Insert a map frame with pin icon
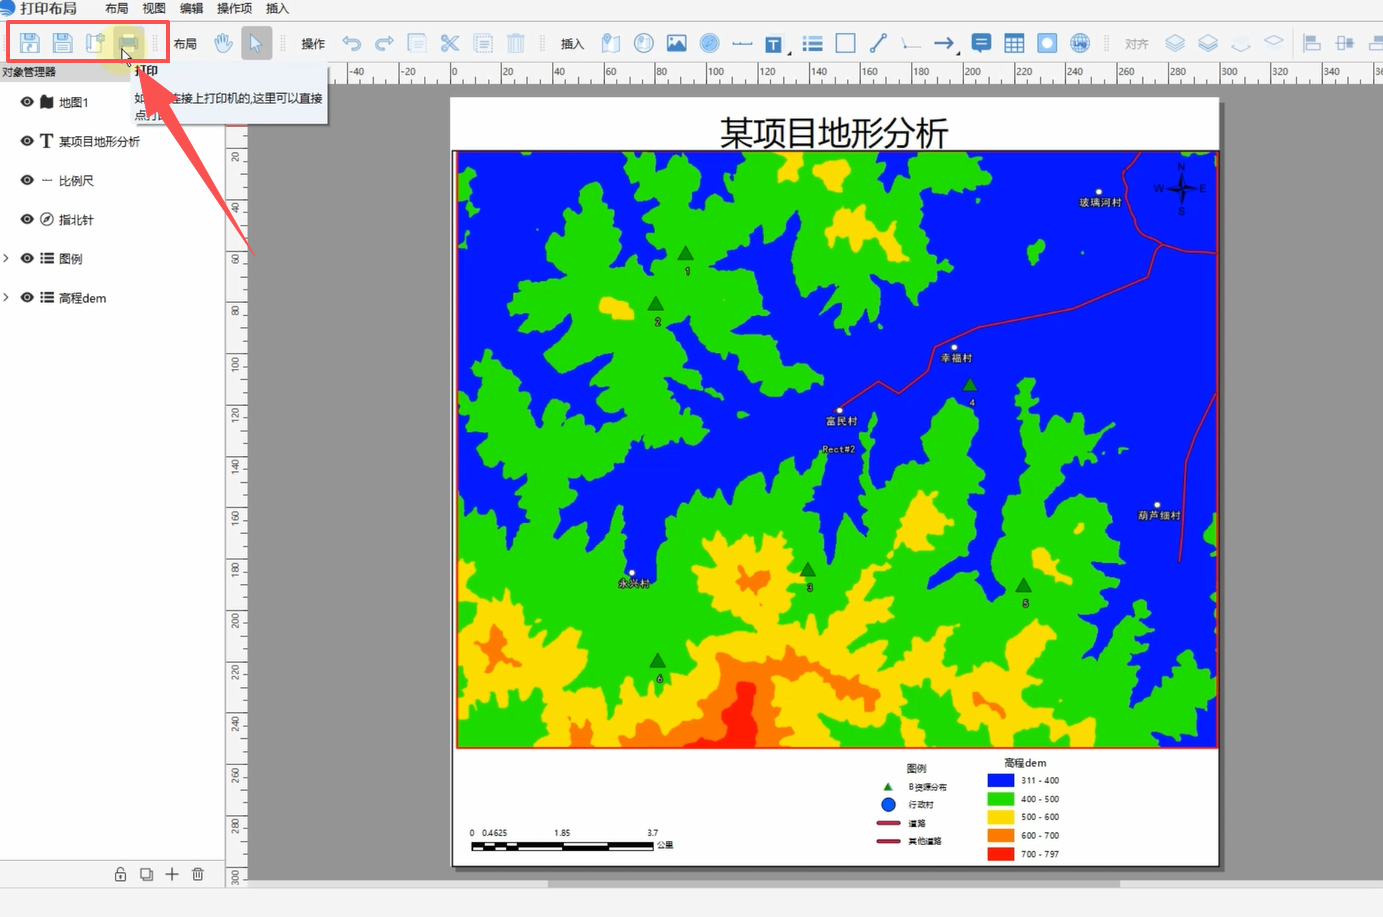The width and height of the screenshot is (1383, 917). click(610, 43)
